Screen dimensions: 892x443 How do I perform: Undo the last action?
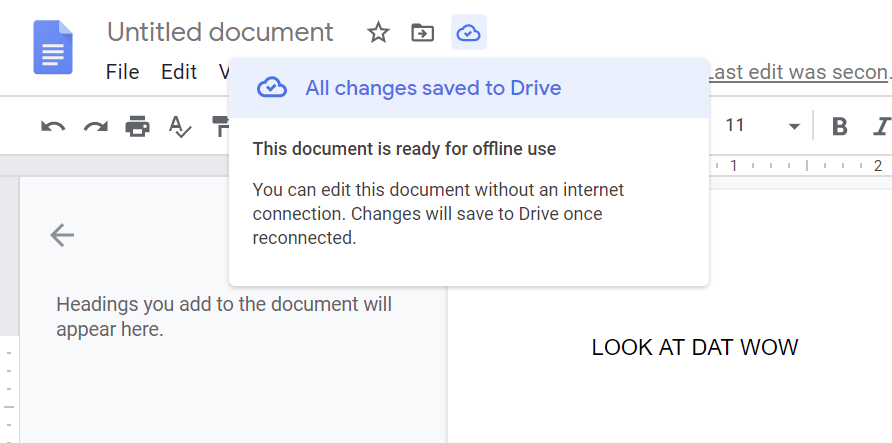(53, 126)
